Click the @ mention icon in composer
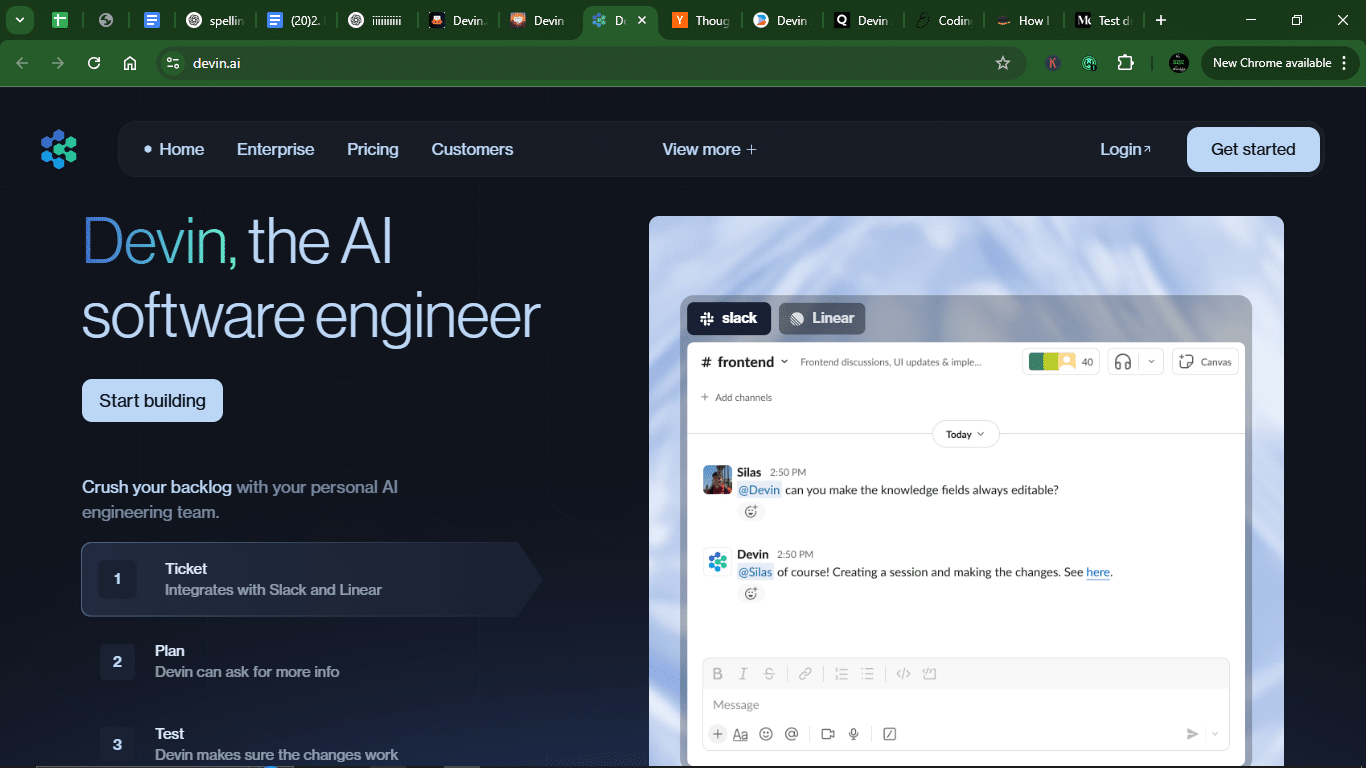Screen dimensions: 1366x768 tap(791, 734)
